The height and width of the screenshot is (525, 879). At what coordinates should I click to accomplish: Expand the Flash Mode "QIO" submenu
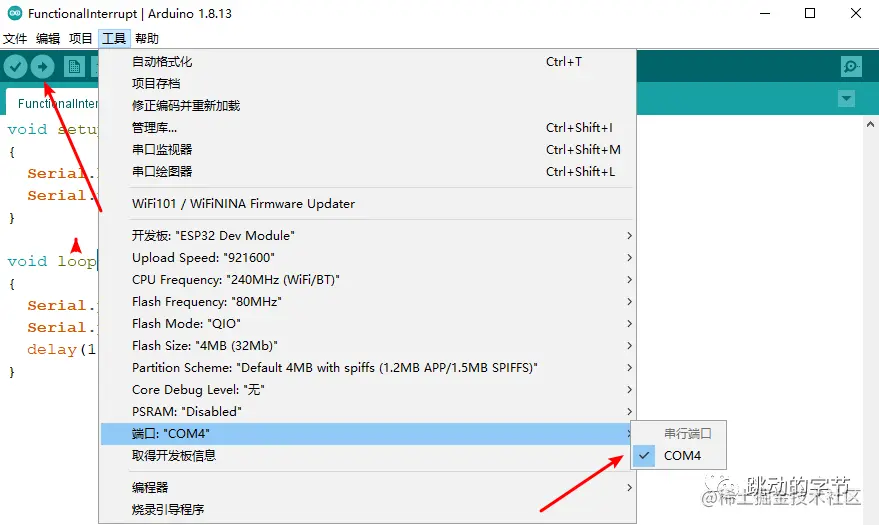pyautogui.click(x=368, y=323)
